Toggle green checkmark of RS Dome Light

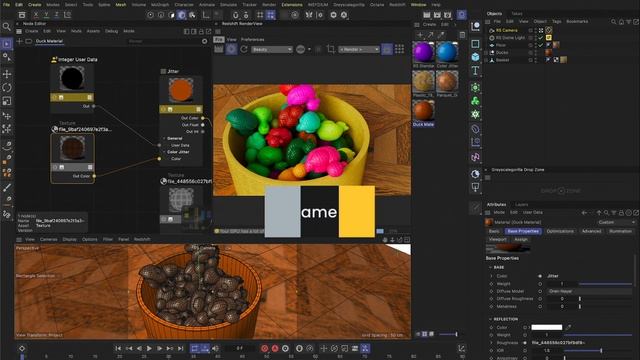[541, 38]
